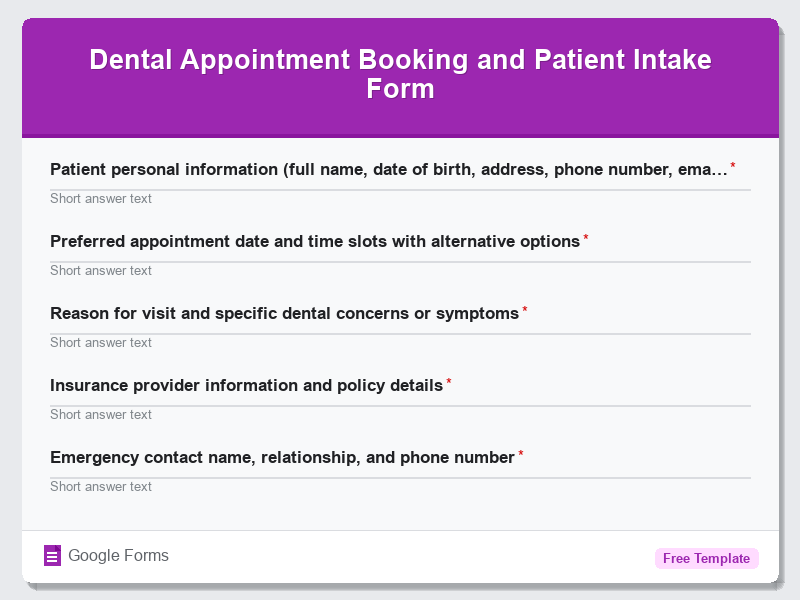This screenshot has height=600, width=800.
Task: Click the Free Template button
Action: point(706,558)
